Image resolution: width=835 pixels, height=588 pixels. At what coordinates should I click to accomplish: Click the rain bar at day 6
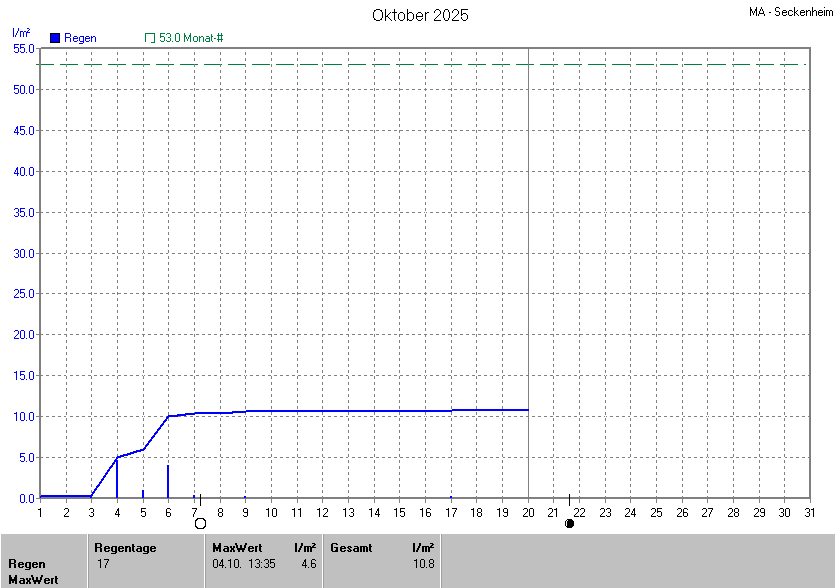tap(168, 481)
